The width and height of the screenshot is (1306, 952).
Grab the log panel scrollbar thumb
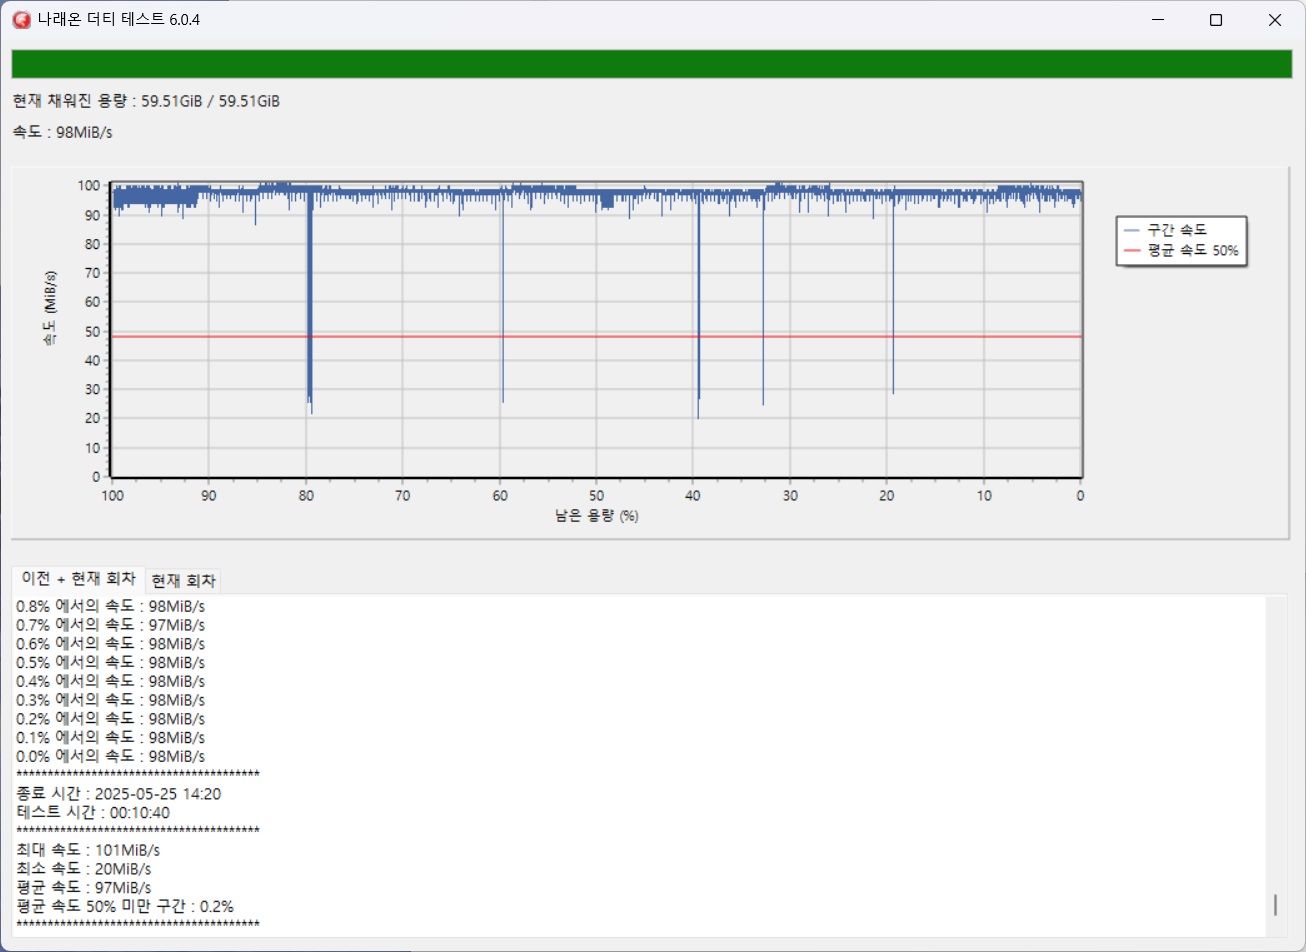(1275, 905)
